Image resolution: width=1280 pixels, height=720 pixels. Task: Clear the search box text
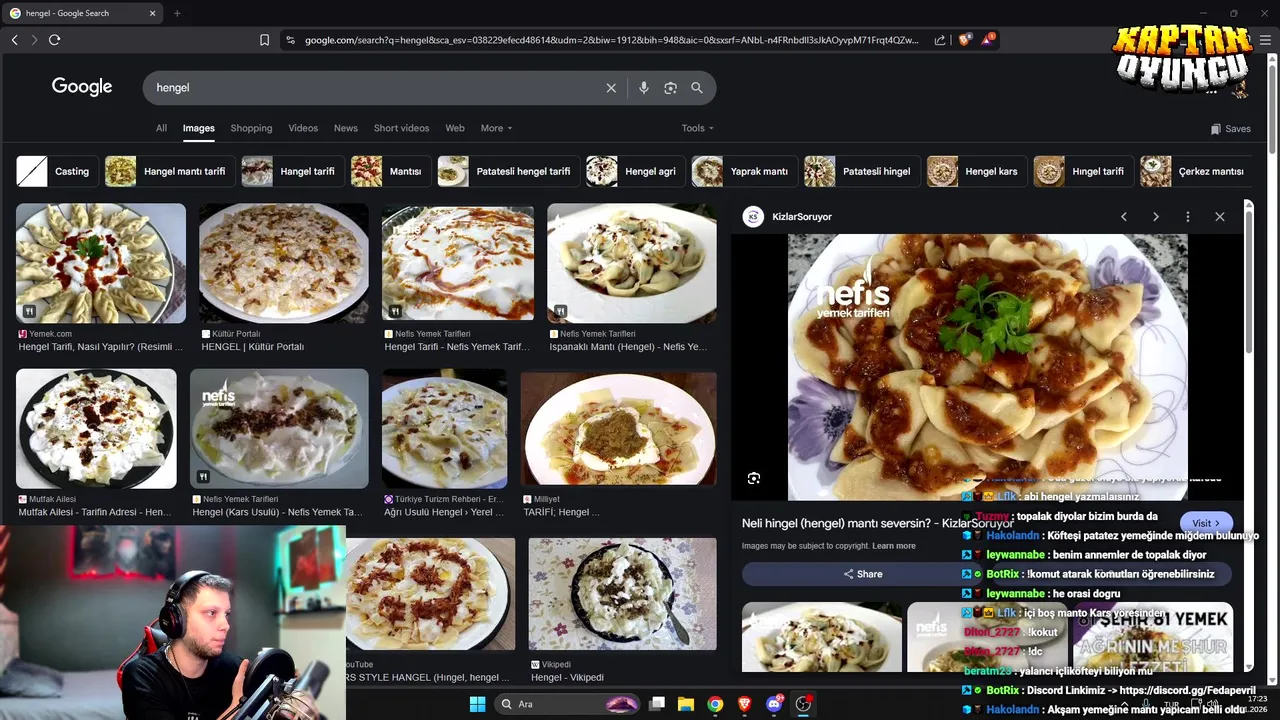tap(611, 88)
